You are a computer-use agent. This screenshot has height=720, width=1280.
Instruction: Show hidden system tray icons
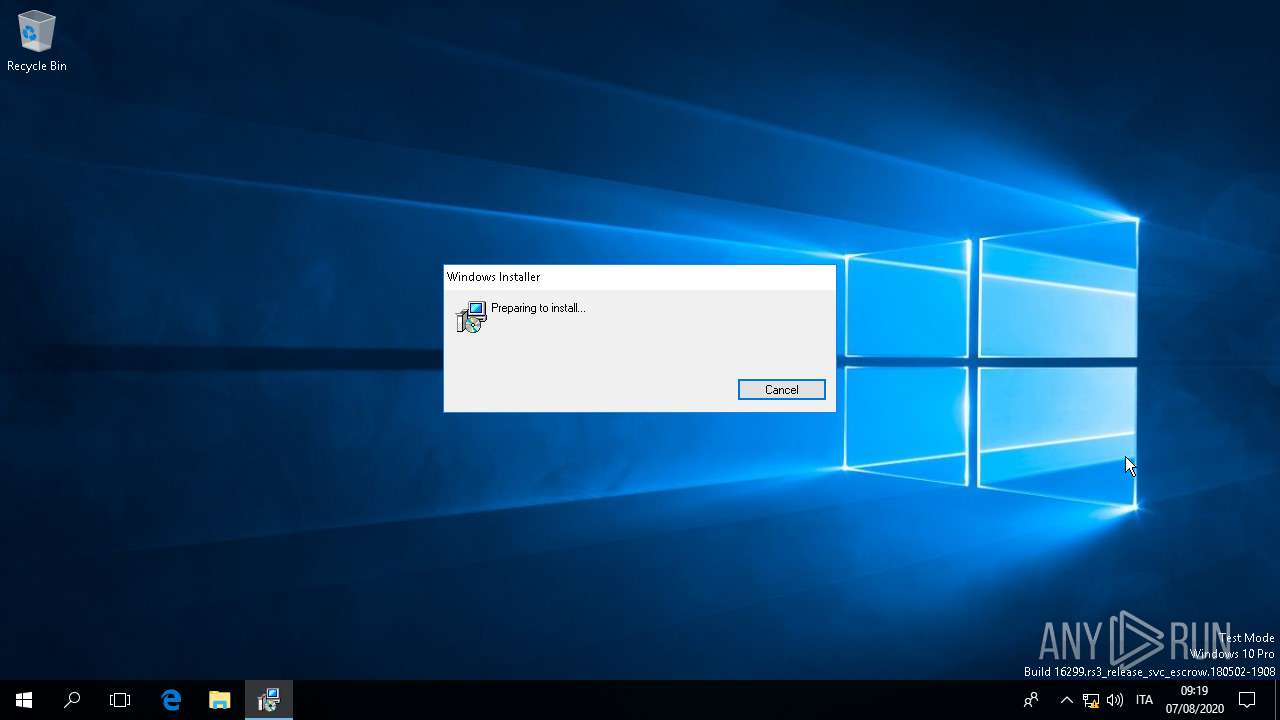1066,700
